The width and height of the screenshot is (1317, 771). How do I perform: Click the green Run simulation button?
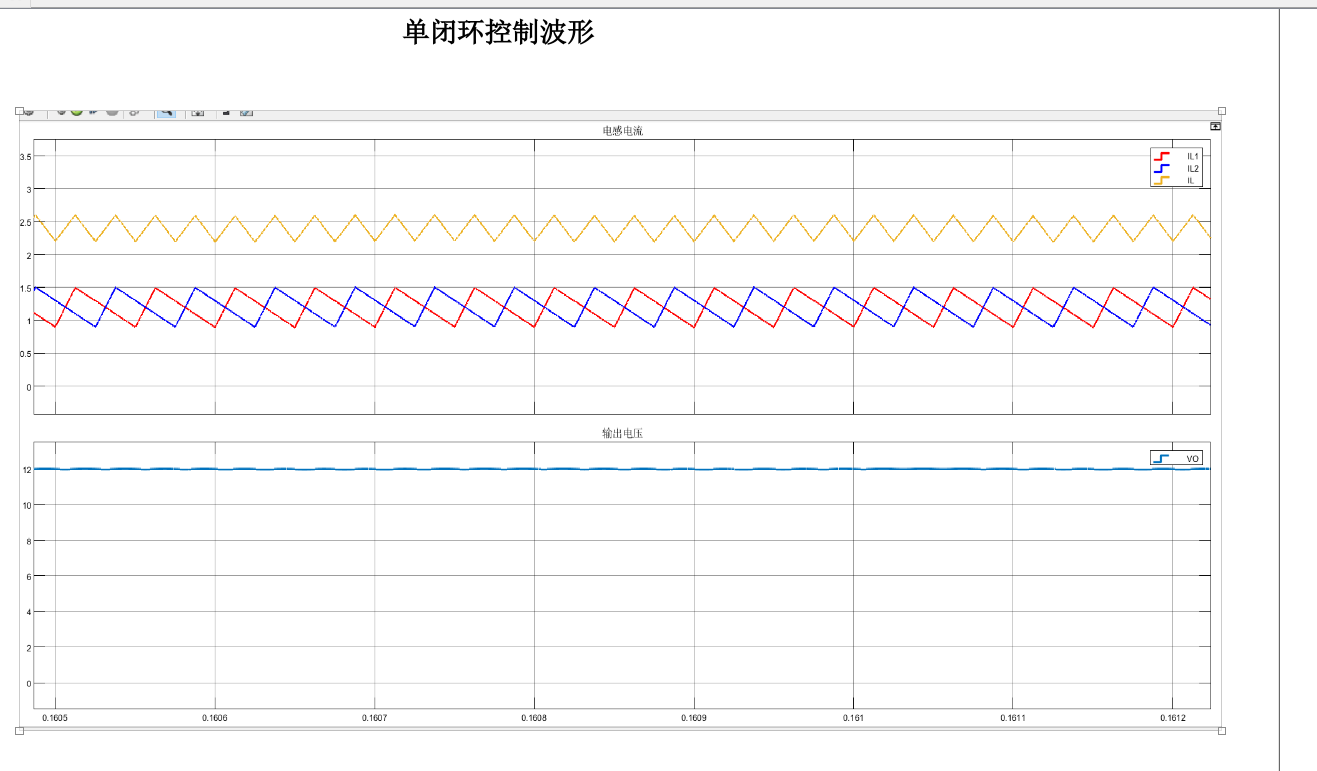pyautogui.click(x=77, y=112)
